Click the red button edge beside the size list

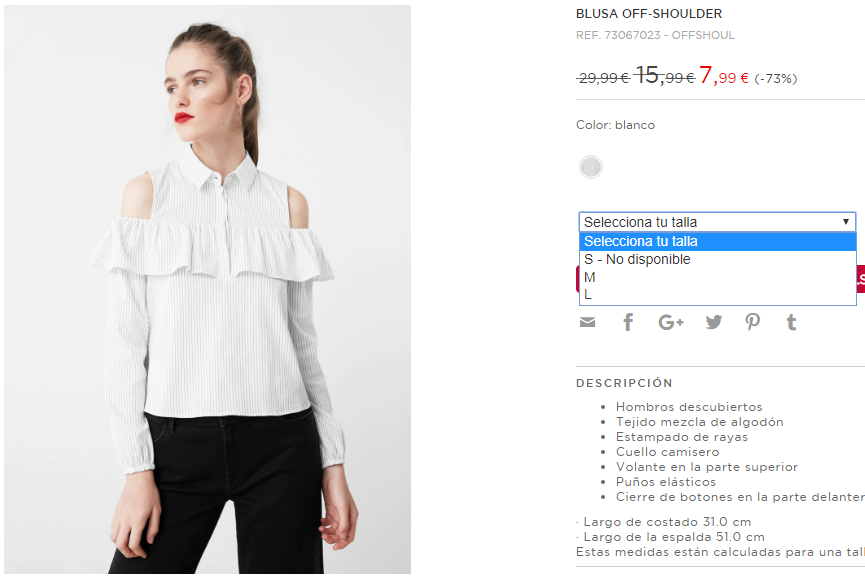pyautogui.click(x=861, y=279)
